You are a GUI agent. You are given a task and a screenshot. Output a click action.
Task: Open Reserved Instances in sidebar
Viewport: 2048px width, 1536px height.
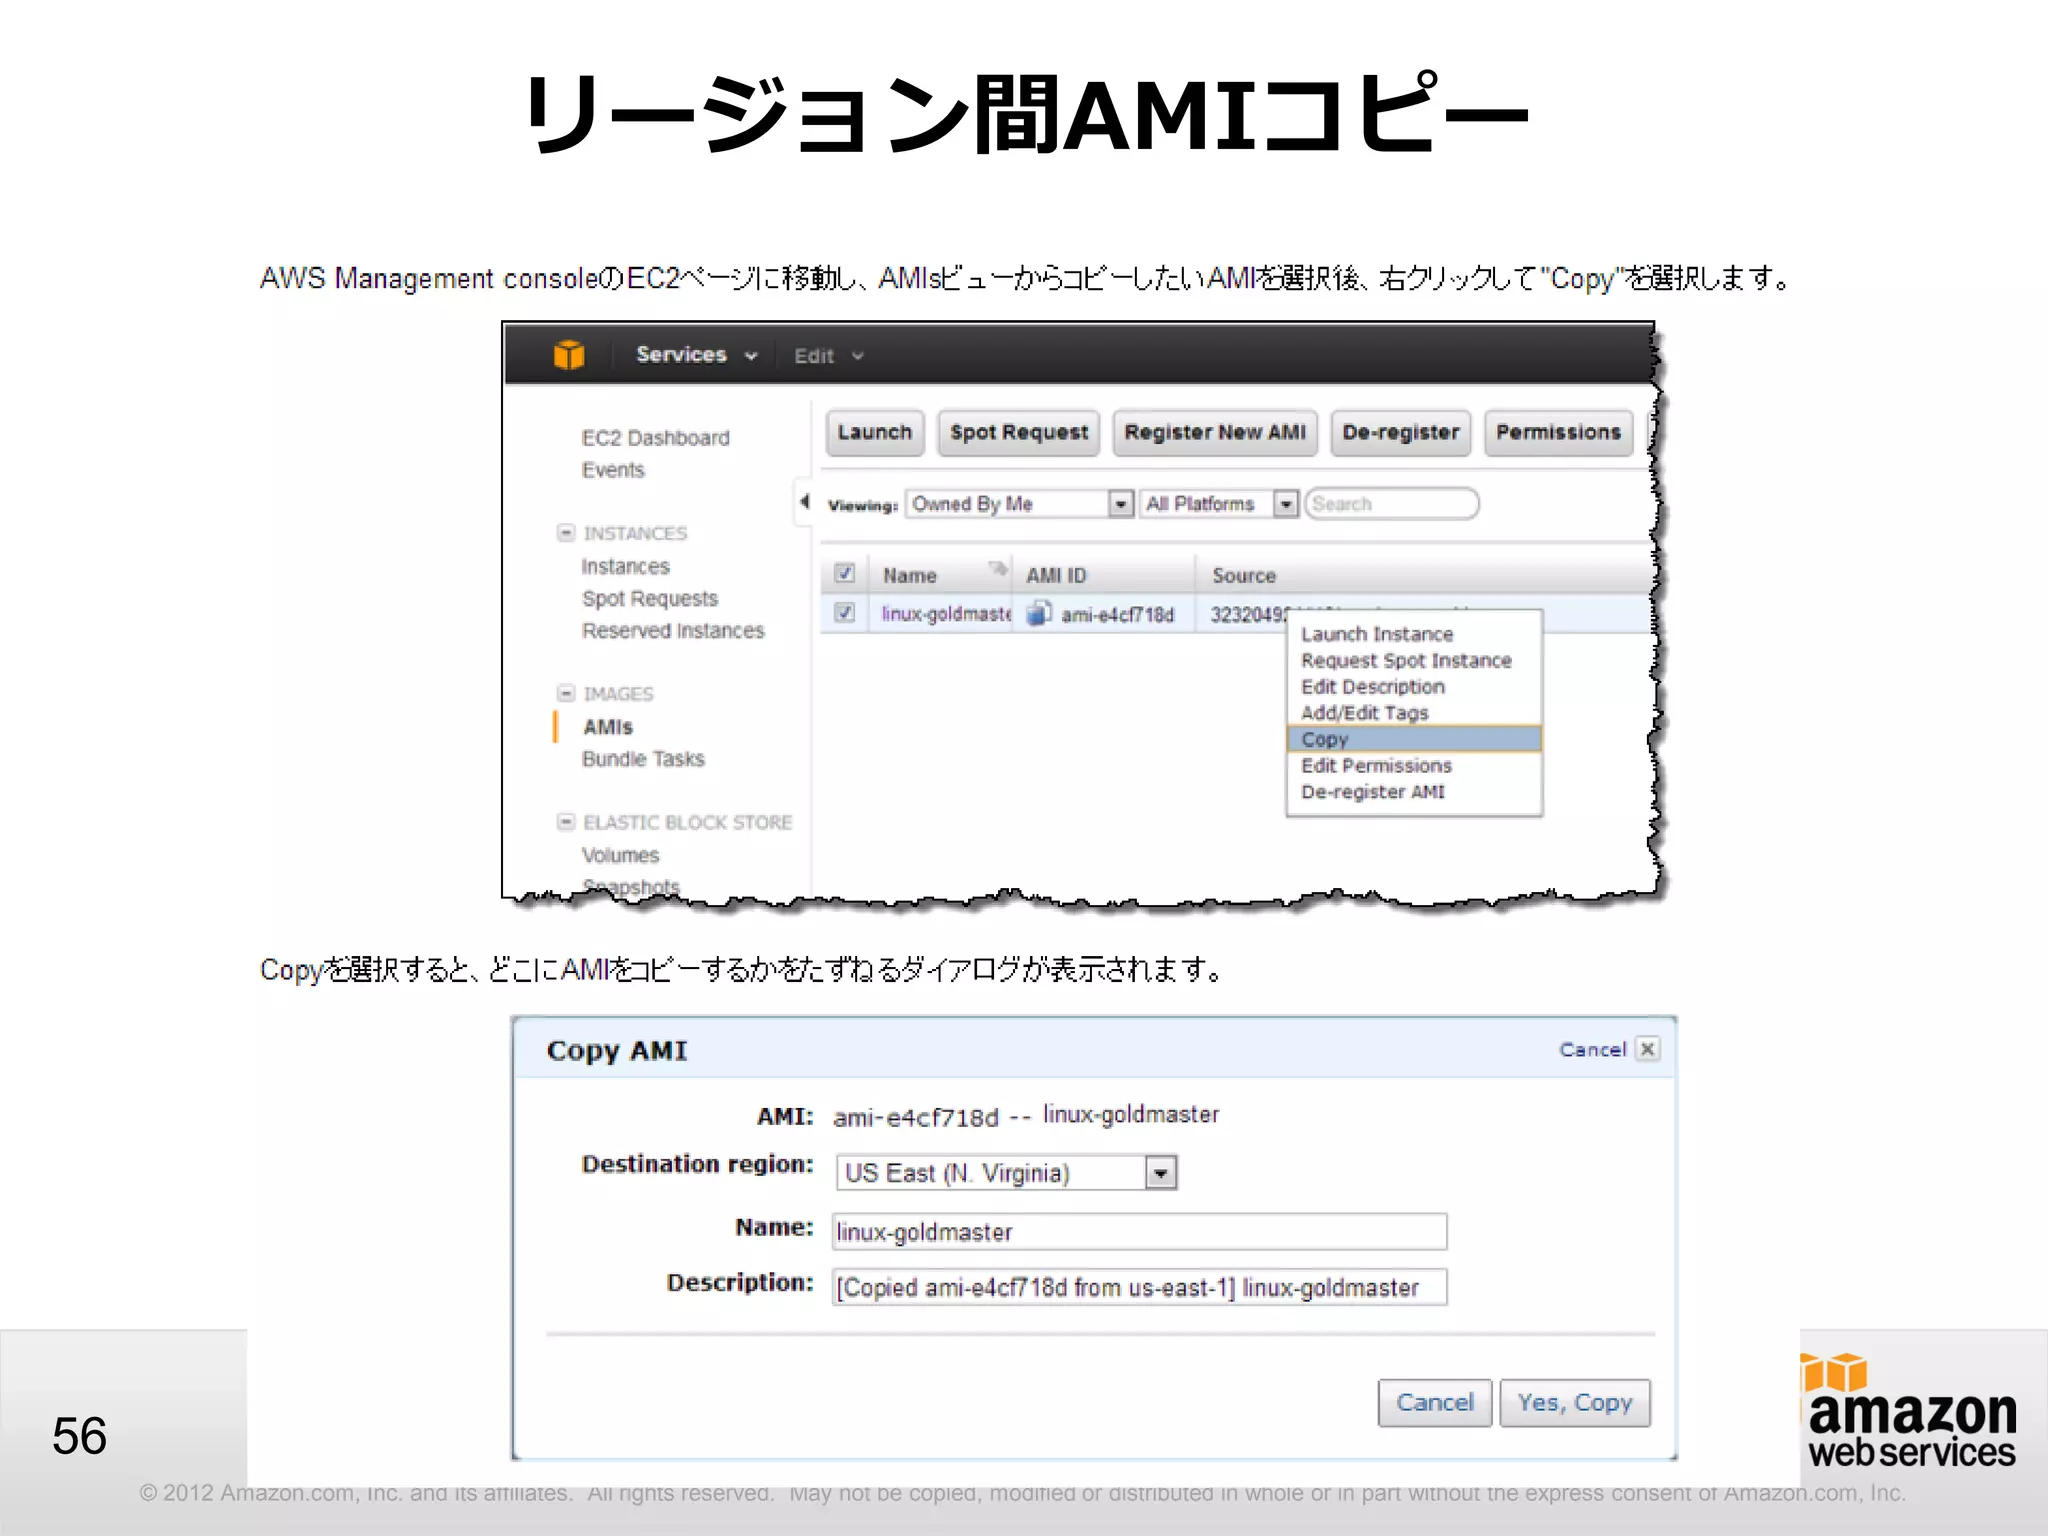(x=673, y=631)
